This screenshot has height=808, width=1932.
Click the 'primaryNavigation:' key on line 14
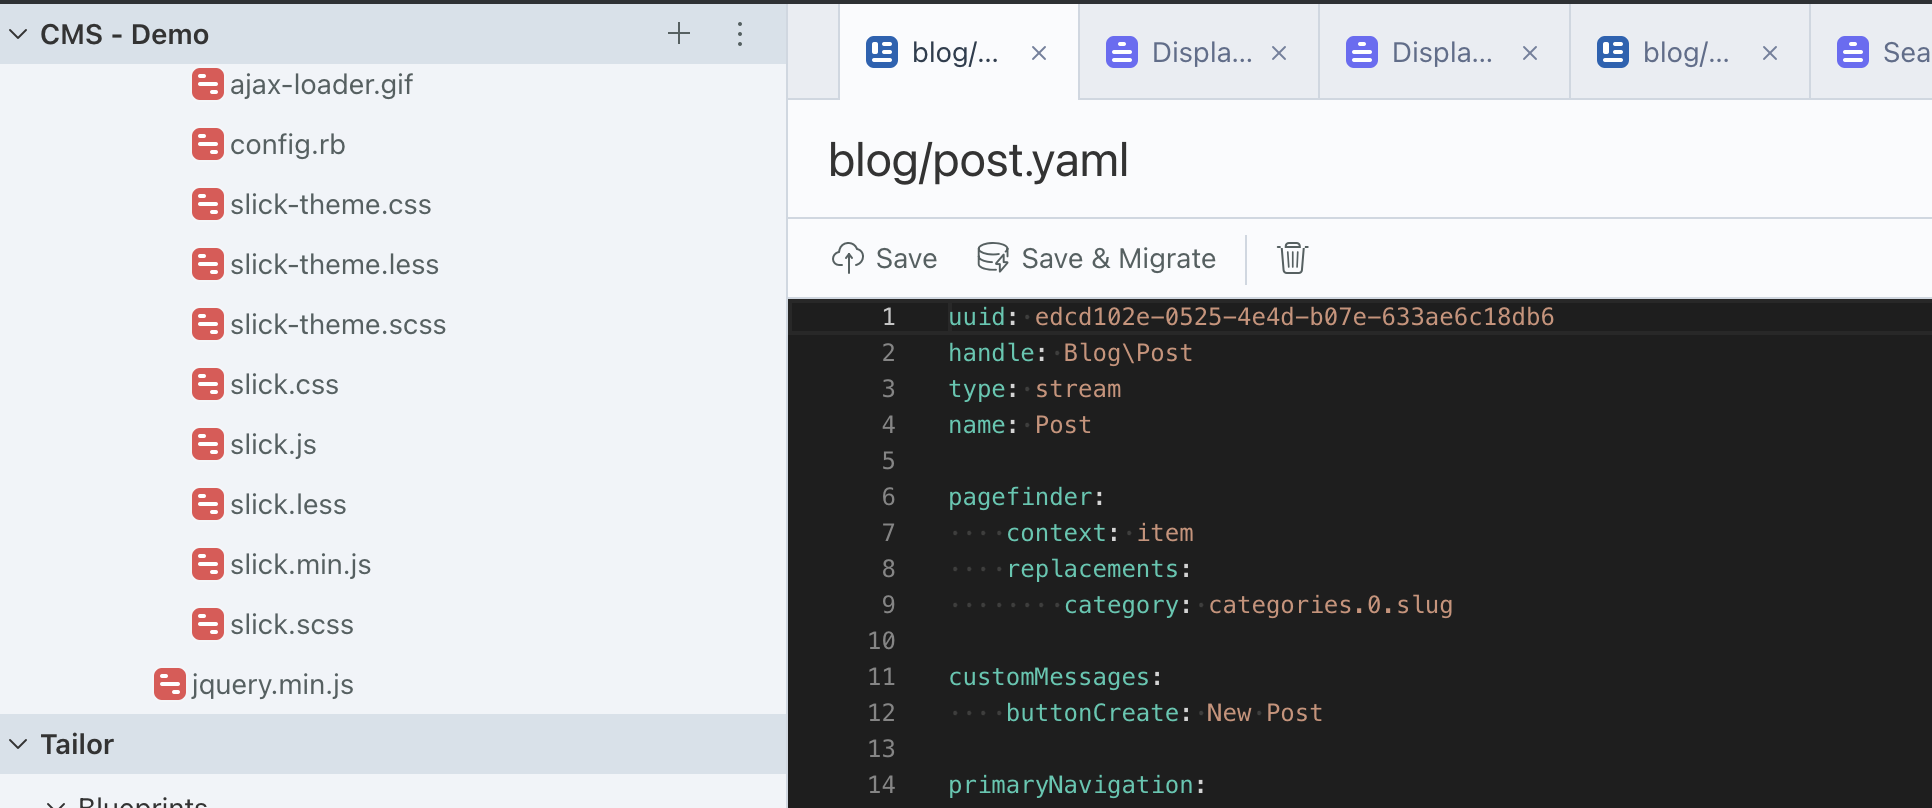pos(1077,785)
